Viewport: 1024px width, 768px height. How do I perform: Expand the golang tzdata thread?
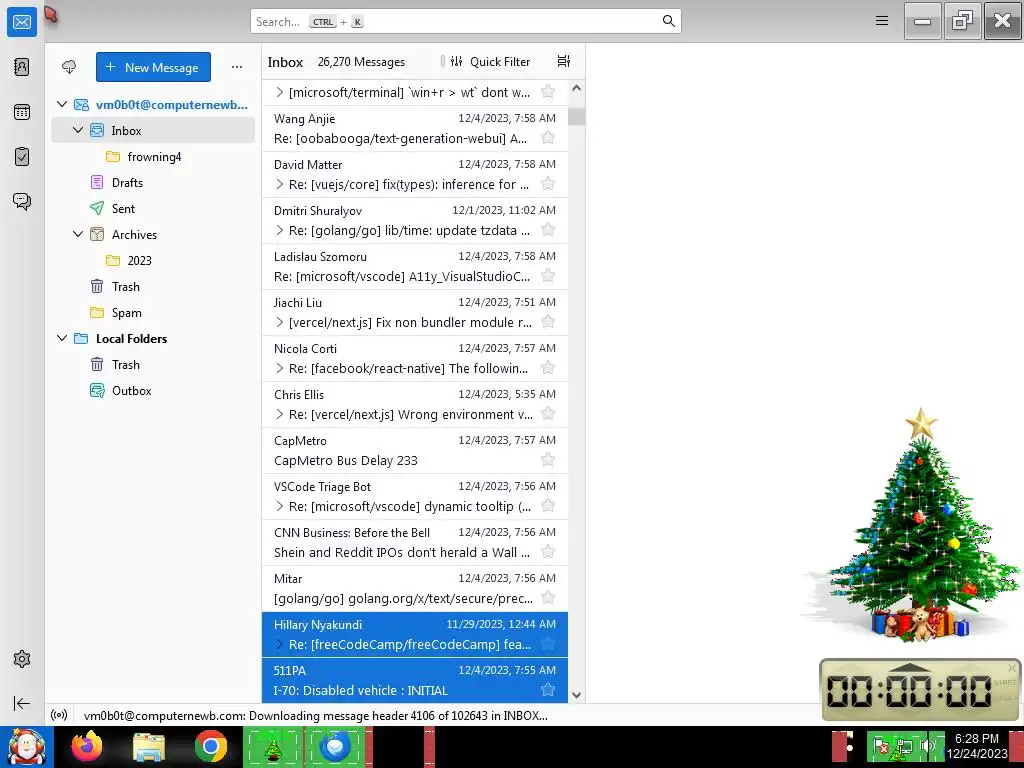280,231
